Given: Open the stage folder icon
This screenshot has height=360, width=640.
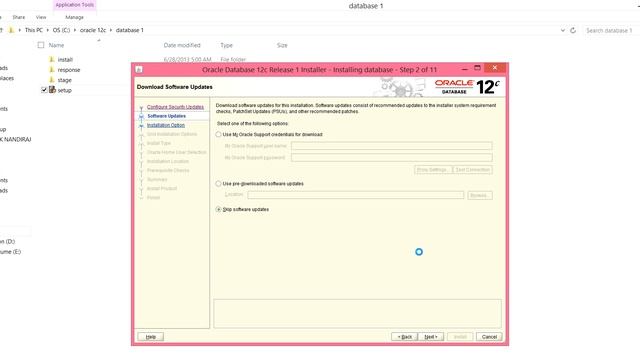Looking at the screenshot, I should 52,80.
